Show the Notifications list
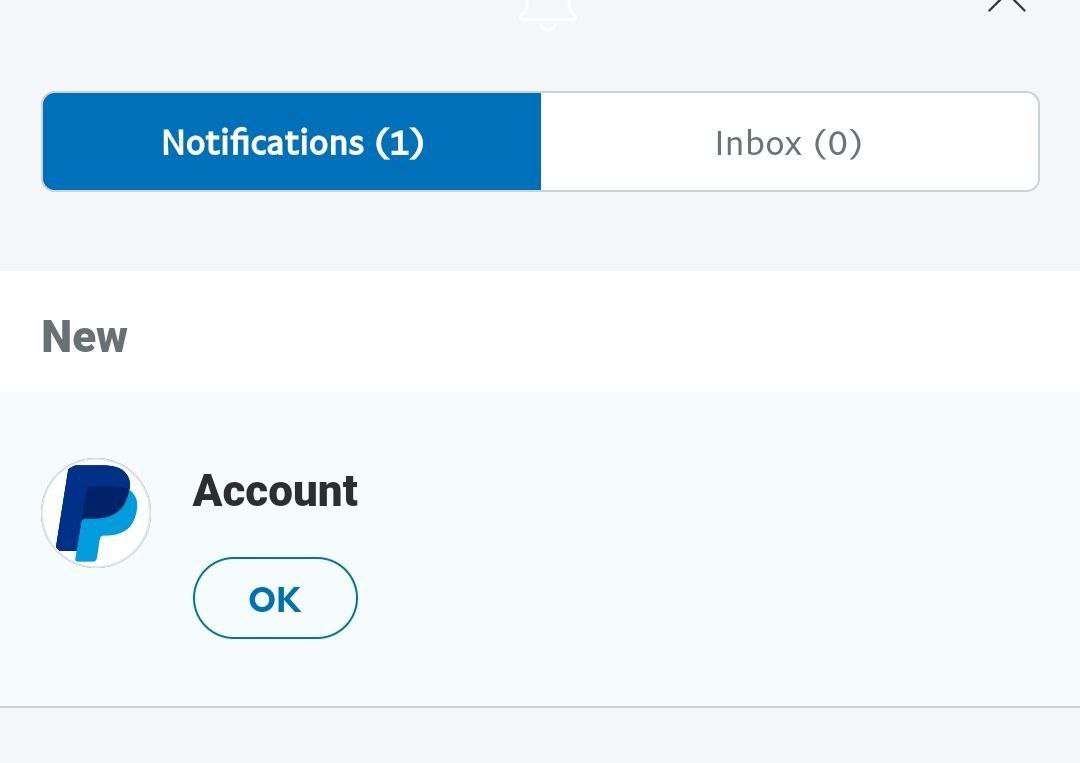The height and width of the screenshot is (763, 1080). [x=292, y=142]
